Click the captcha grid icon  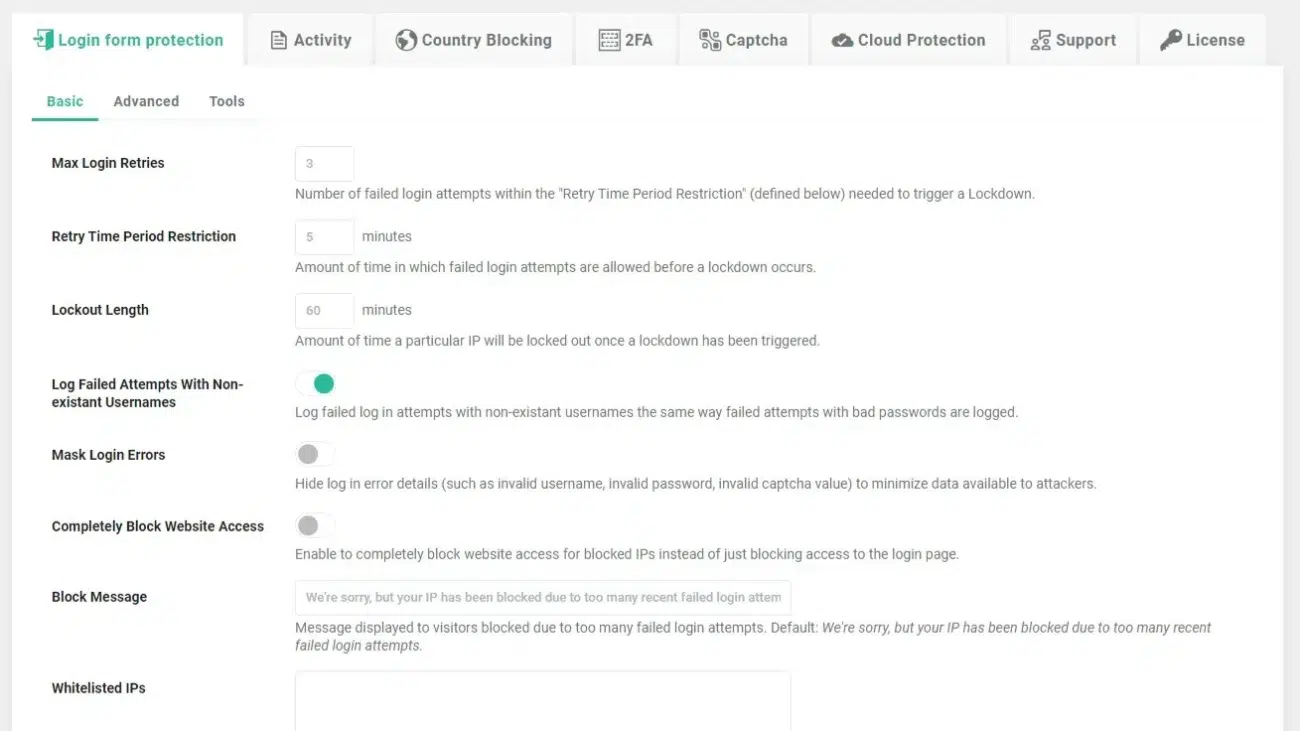tap(711, 39)
